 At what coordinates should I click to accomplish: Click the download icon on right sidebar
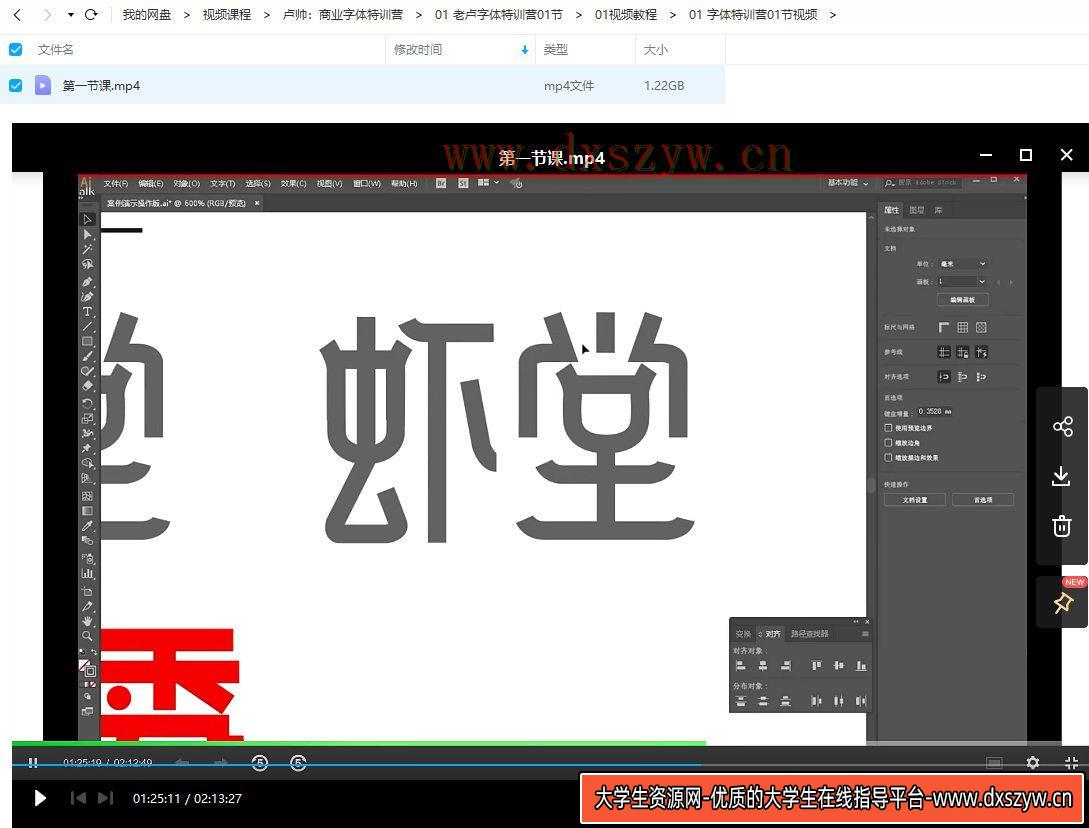1061,477
